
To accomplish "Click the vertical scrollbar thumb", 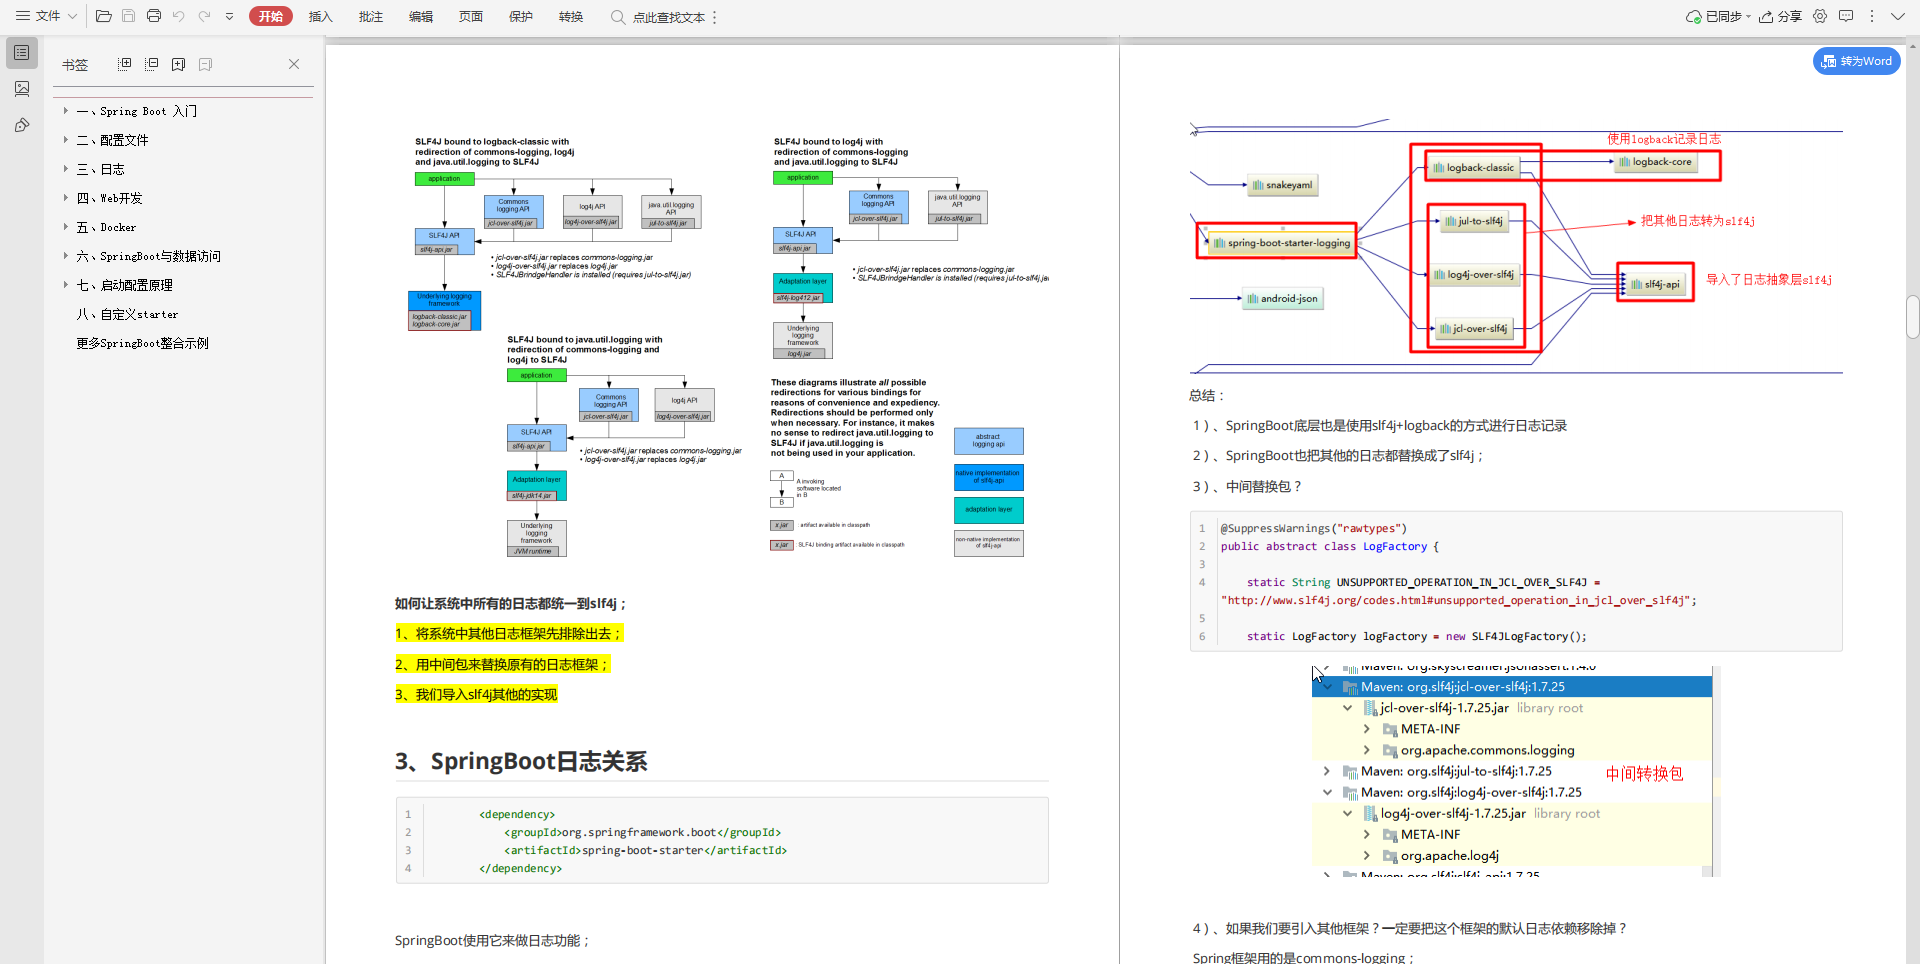I will tap(1913, 317).
